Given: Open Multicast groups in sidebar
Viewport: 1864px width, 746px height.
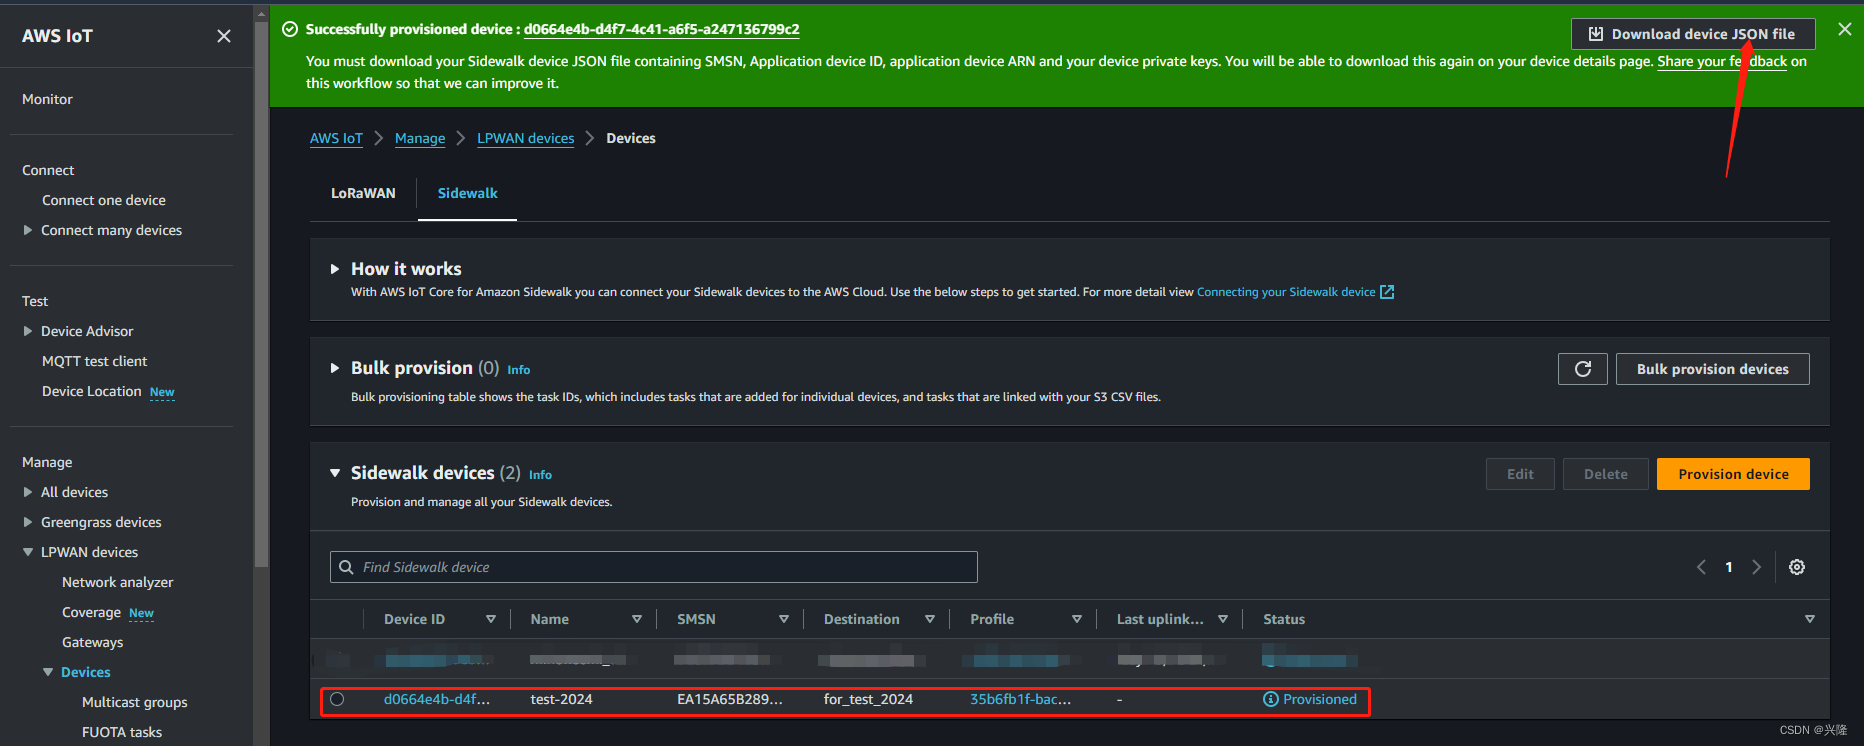Looking at the screenshot, I should [134, 702].
